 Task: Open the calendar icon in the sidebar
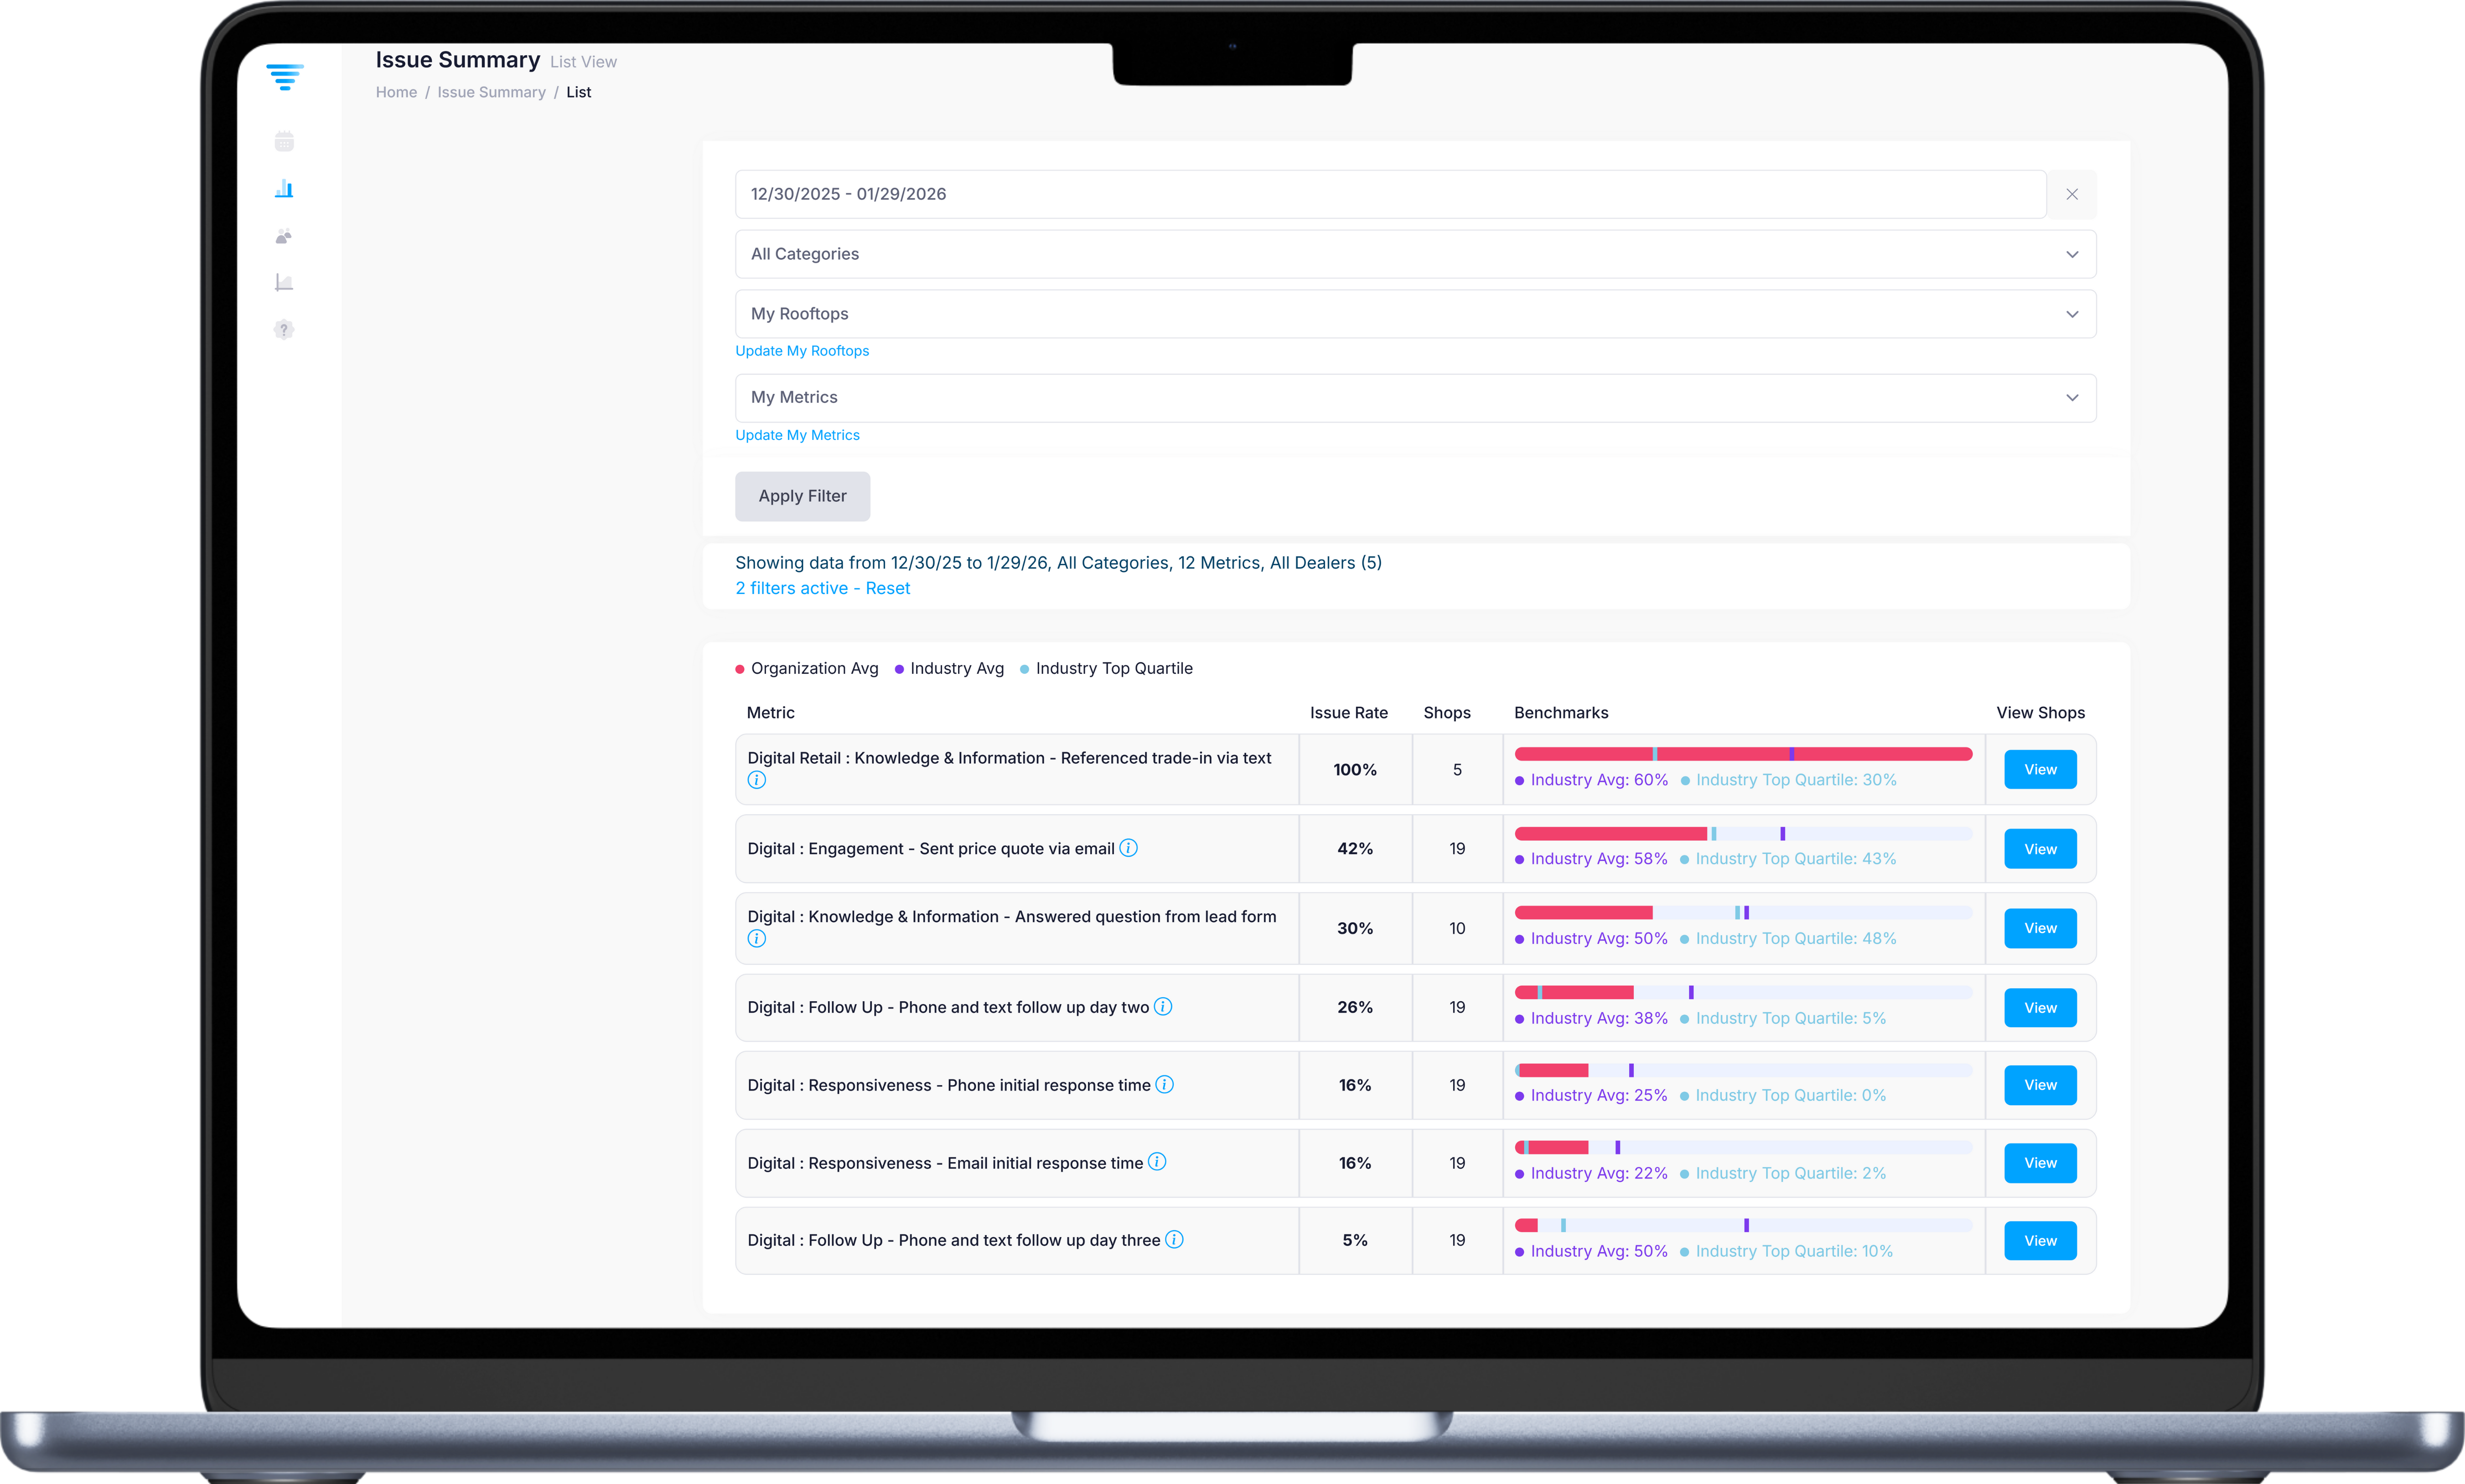[284, 142]
